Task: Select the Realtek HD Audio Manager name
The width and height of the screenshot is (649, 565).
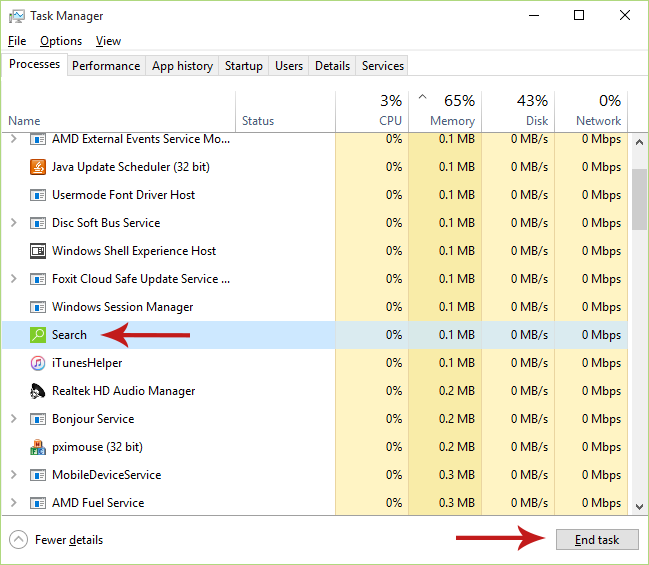Action: coord(123,391)
